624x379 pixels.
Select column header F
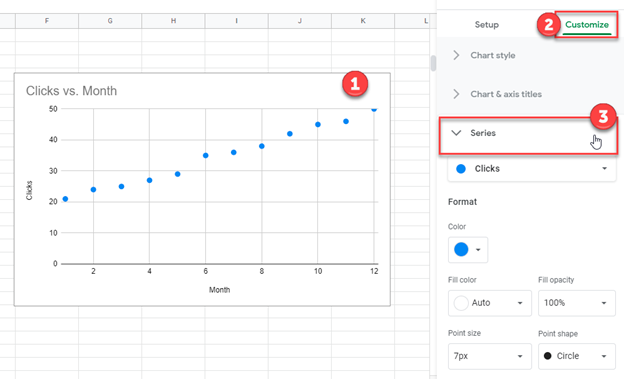(47, 21)
